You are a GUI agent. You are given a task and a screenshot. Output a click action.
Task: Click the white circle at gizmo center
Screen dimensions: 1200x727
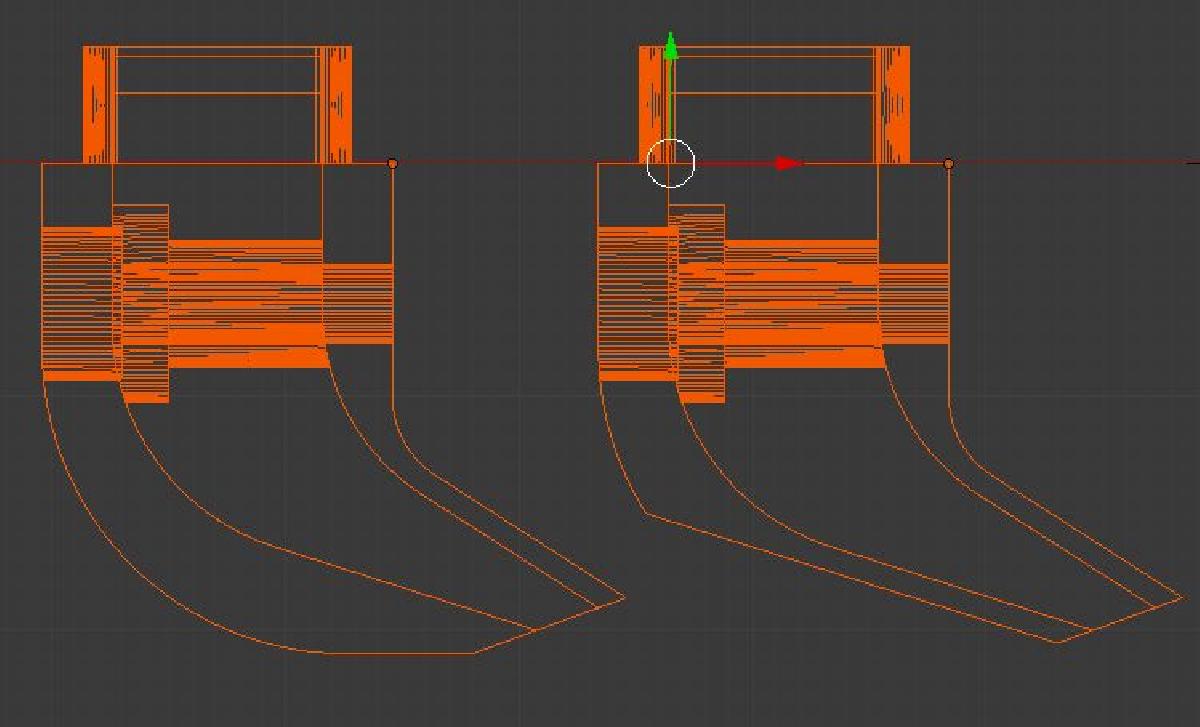[670, 163]
